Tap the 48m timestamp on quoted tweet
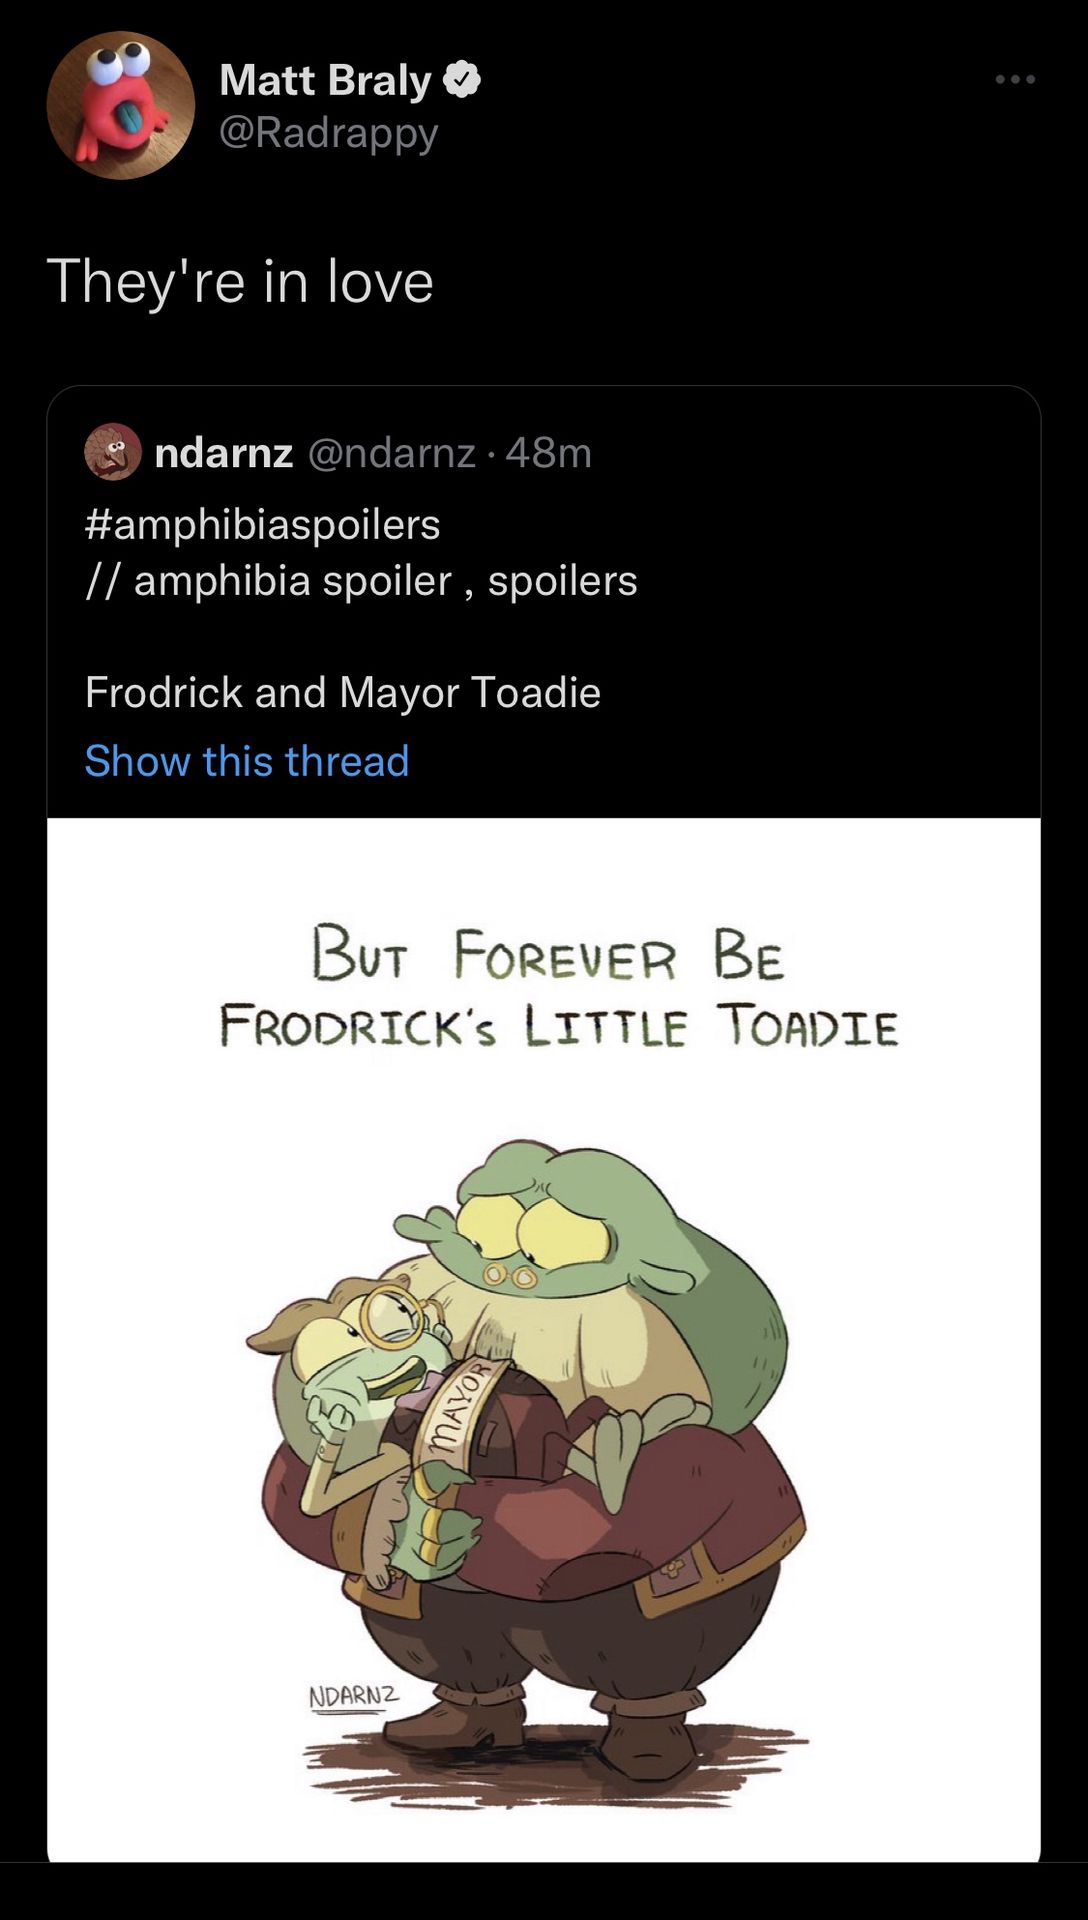Image resolution: width=1088 pixels, height=1920 pixels. 549,453
